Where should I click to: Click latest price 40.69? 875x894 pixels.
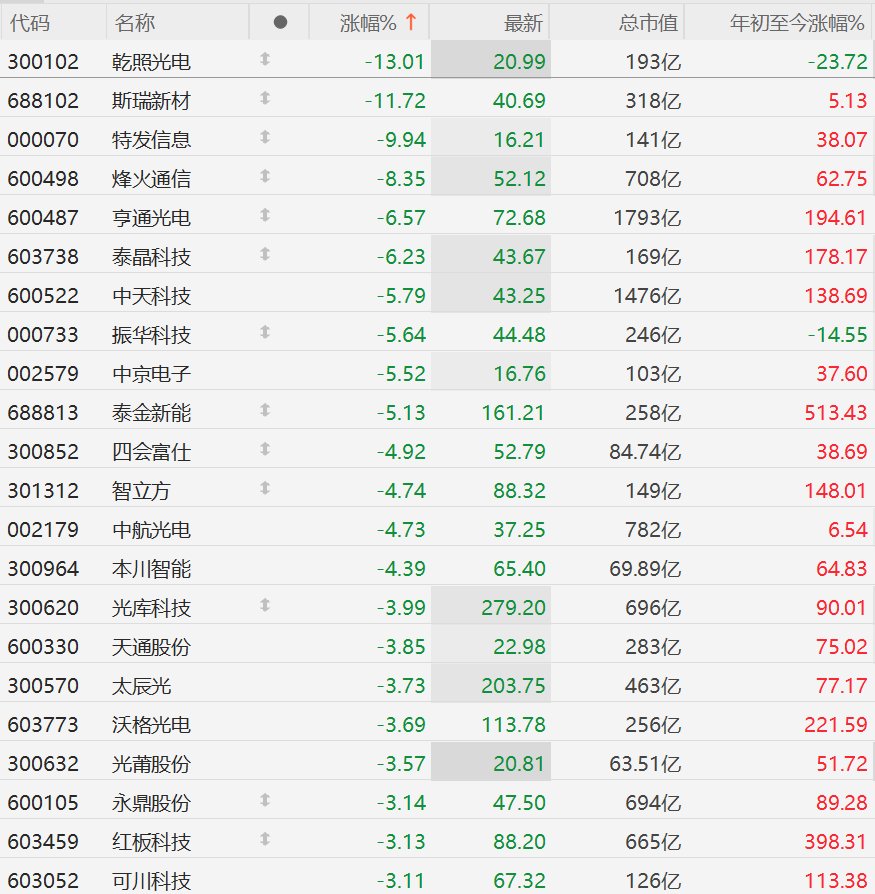click(519, 101)
